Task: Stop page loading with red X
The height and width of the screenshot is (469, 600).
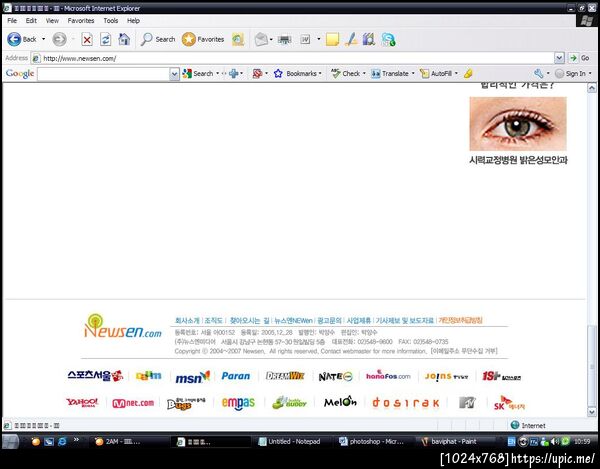Action: point(87,39)
